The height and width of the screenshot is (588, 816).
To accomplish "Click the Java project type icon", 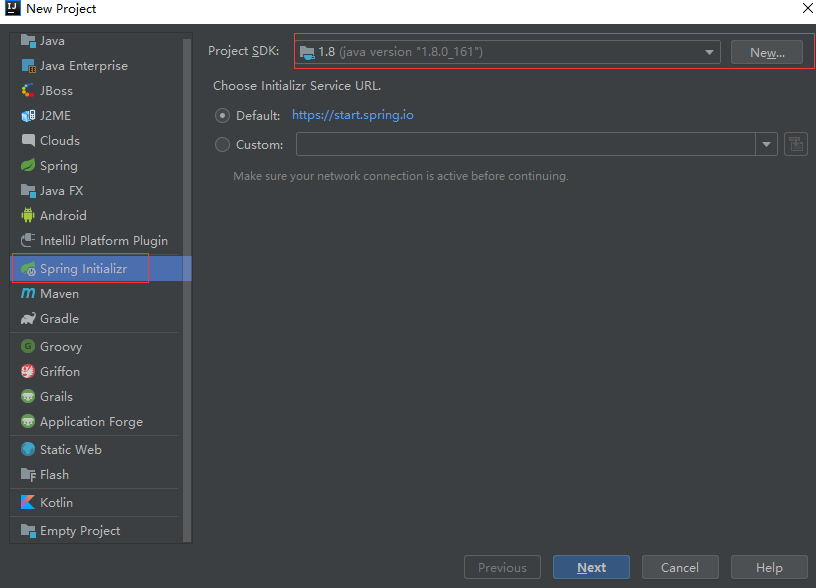I will pyautogui.click(x=28, y=41).
